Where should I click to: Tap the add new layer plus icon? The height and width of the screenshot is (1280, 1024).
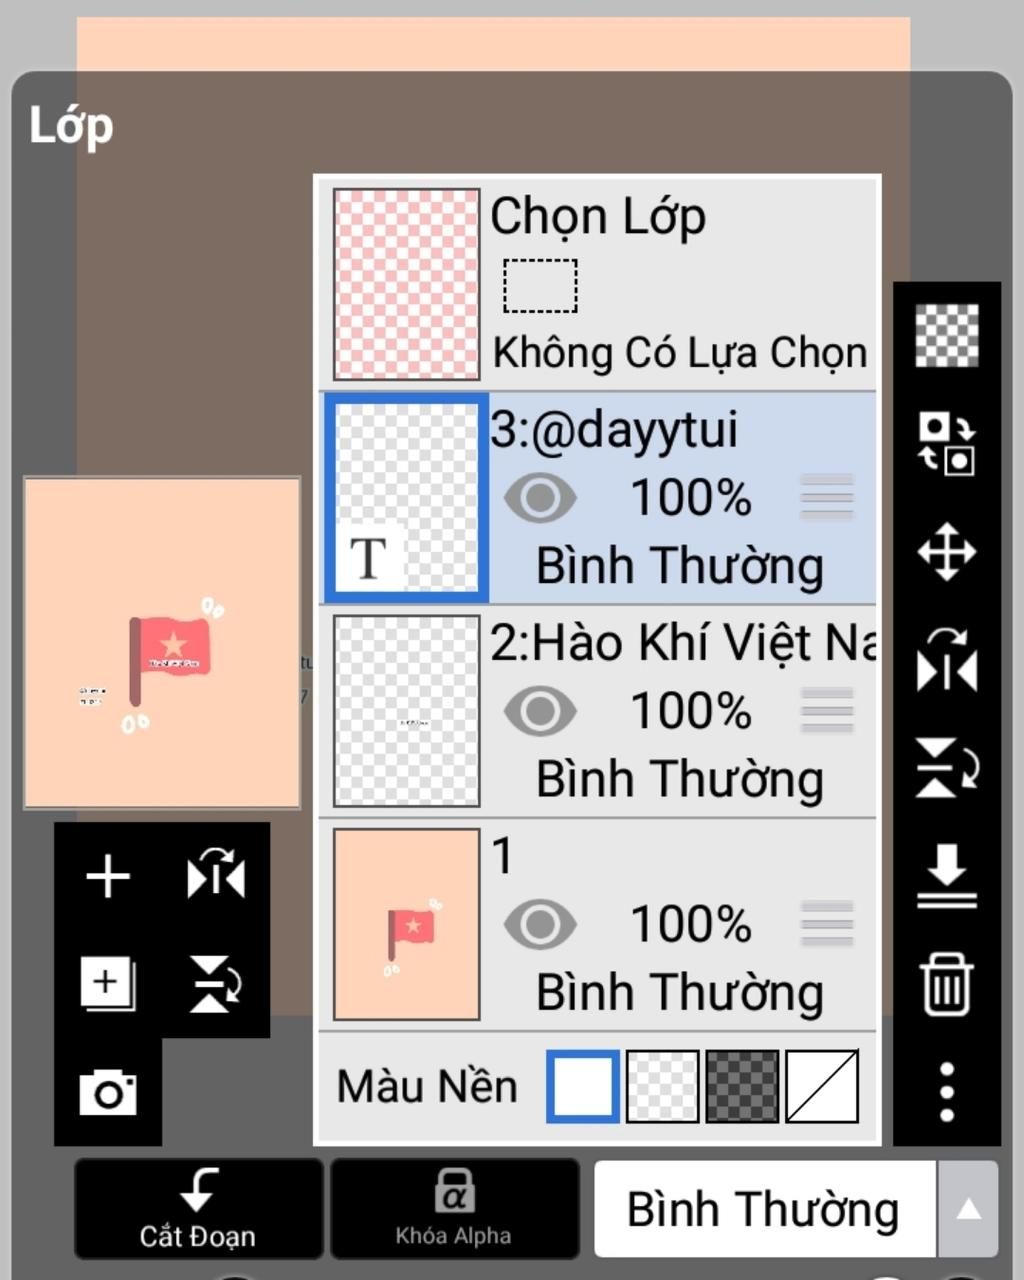click(108, 877)
